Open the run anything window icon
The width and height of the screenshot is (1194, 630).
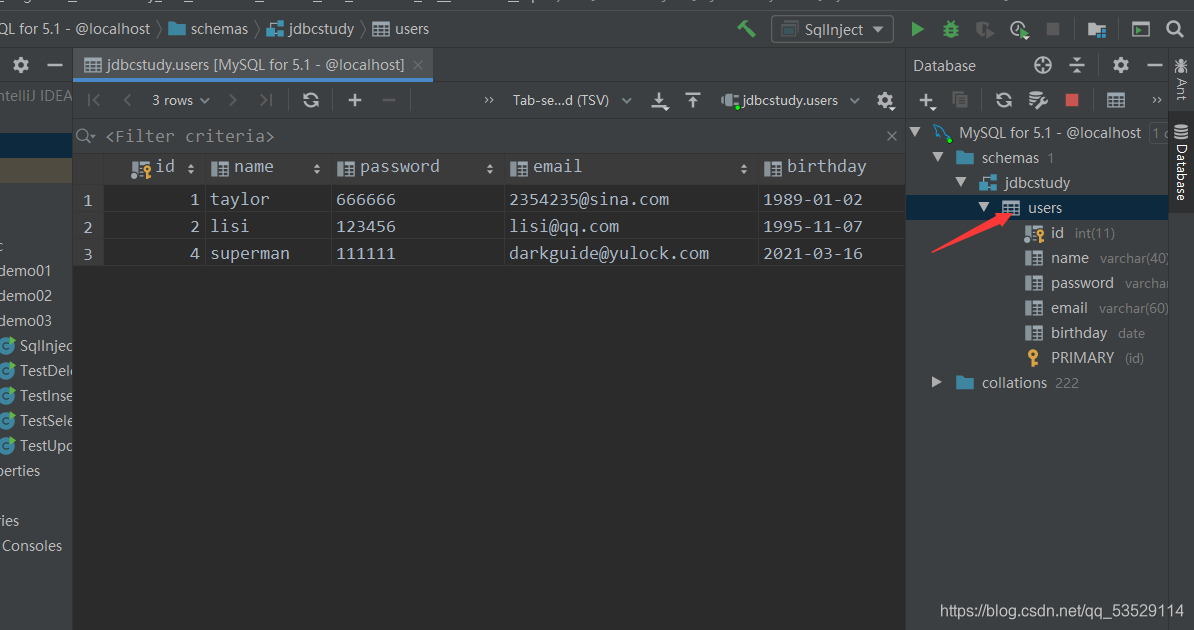pos(1141,30)
